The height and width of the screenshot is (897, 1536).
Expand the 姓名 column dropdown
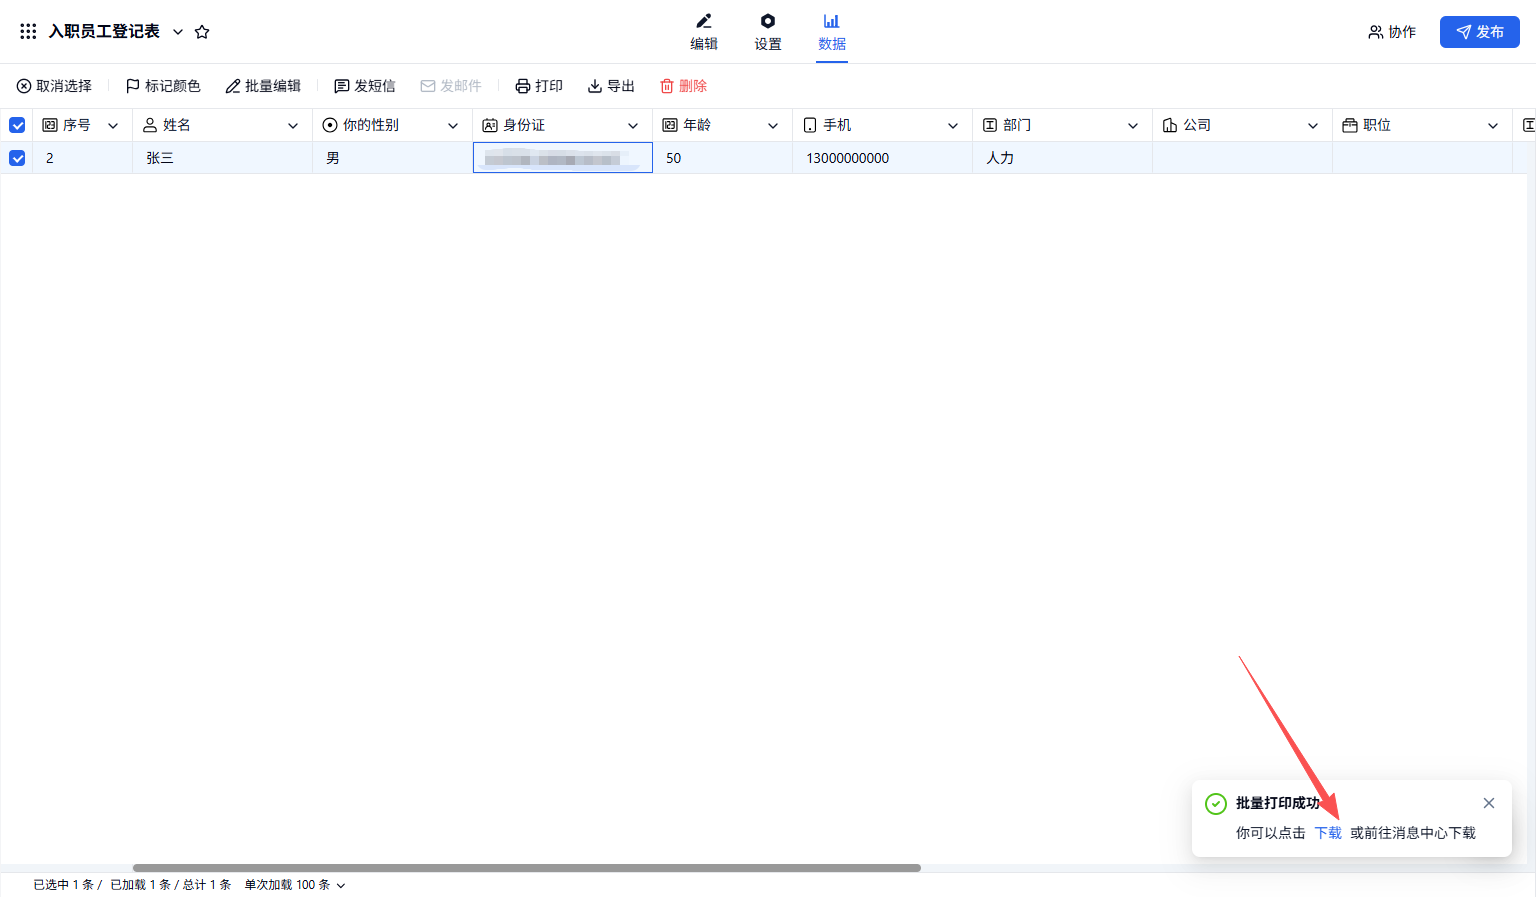293,126
